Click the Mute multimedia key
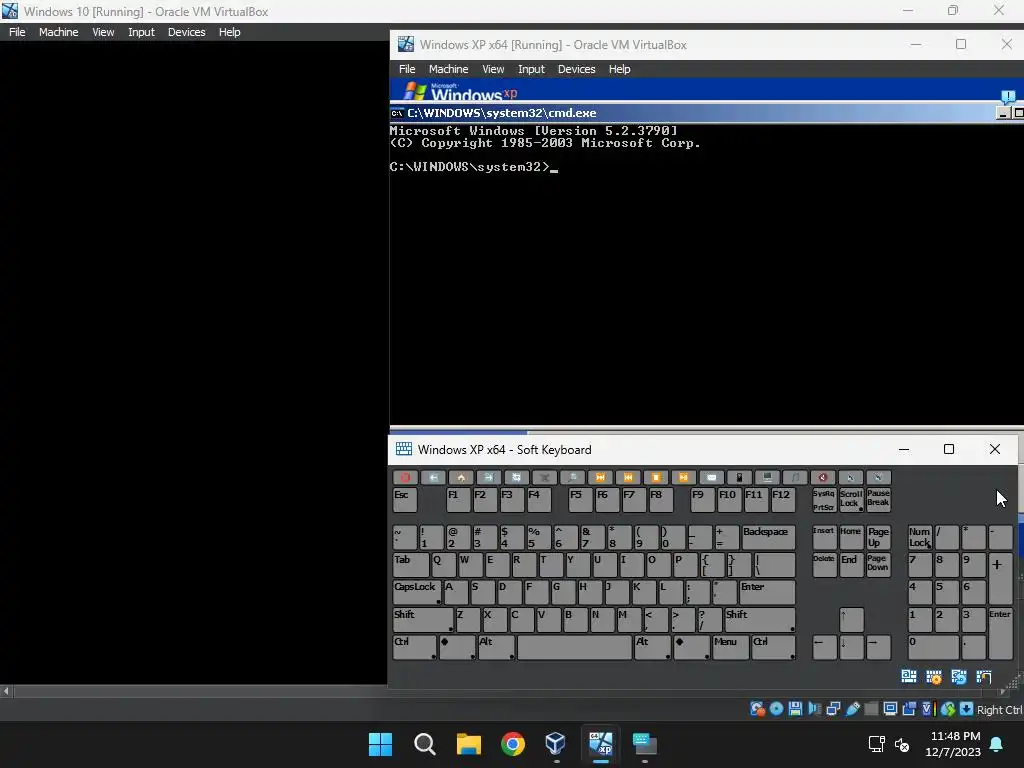 (x=823, y=477)
